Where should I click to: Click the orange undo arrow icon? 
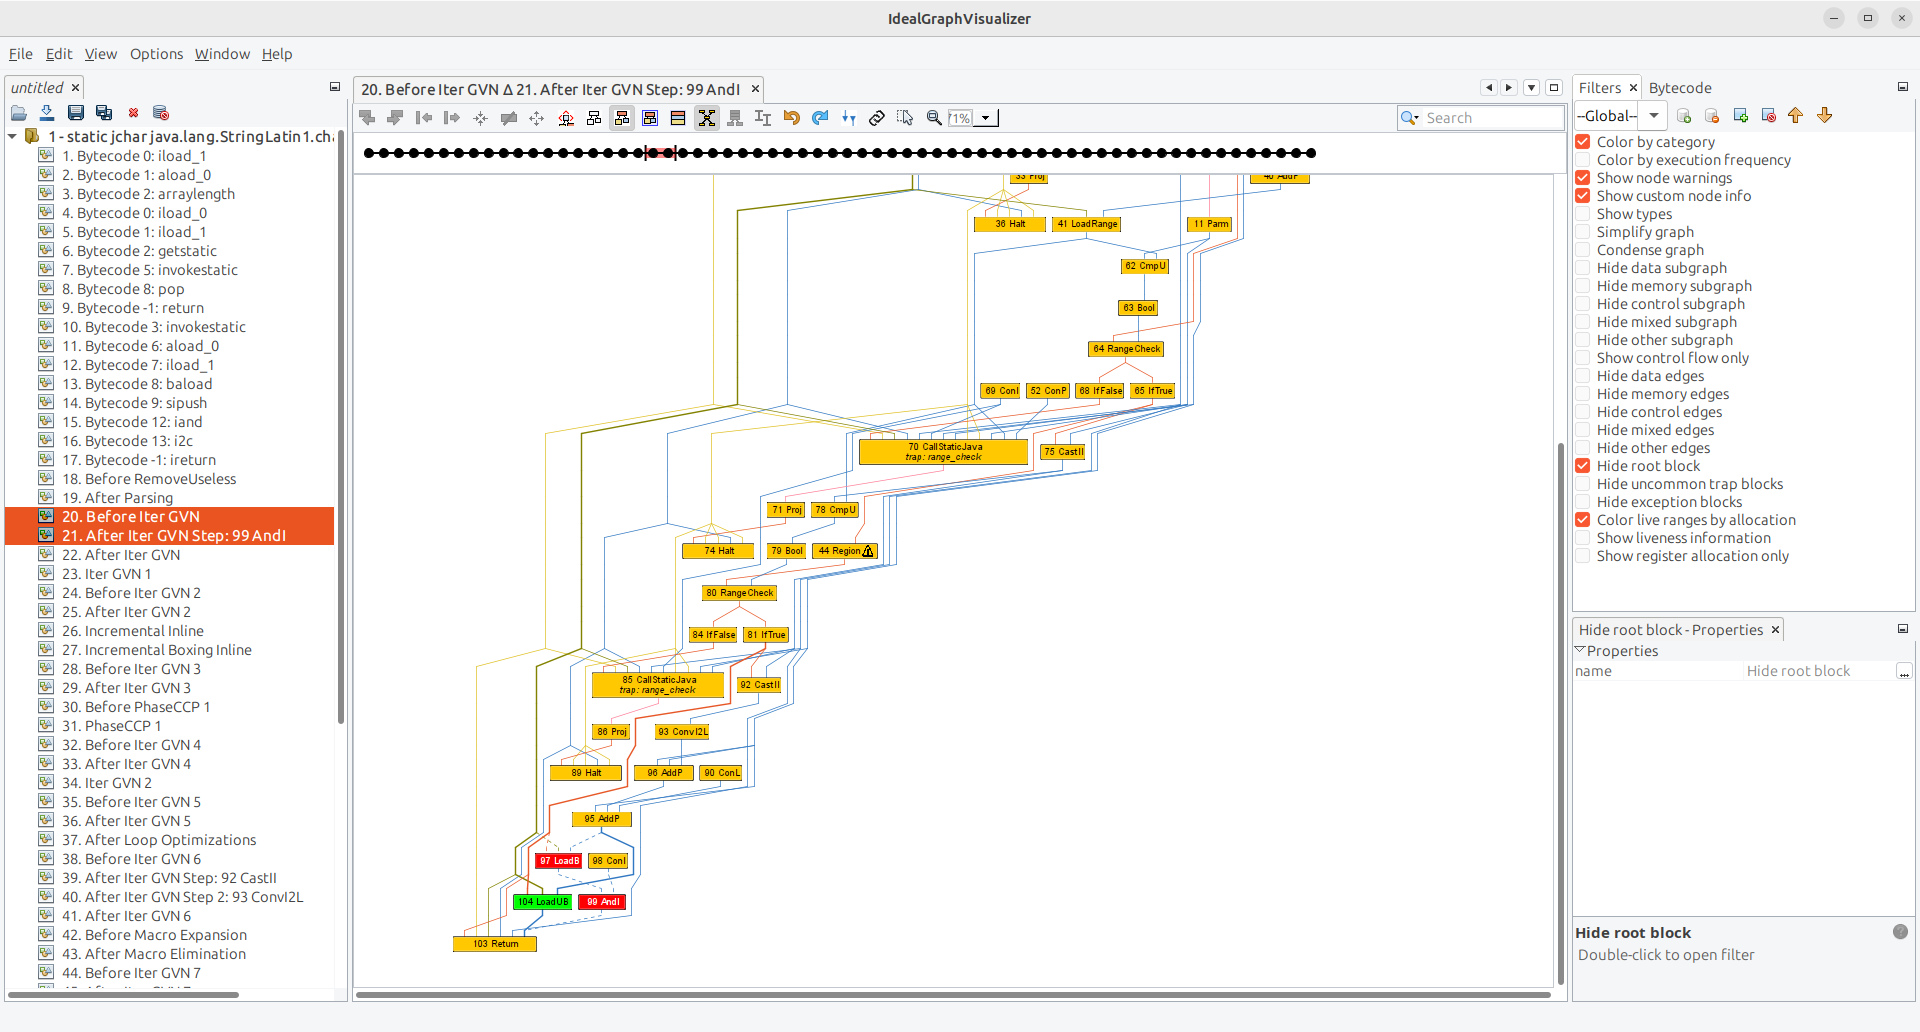tap(791, 118)
